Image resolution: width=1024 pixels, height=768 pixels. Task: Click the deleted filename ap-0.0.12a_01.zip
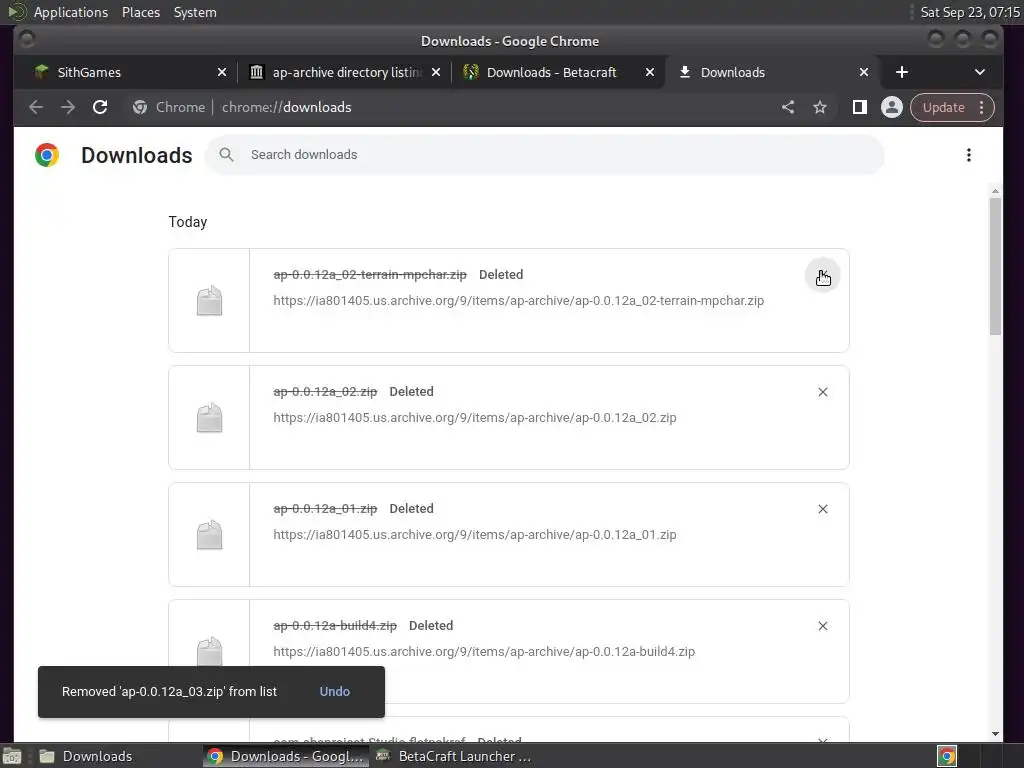tap(325, 509)
